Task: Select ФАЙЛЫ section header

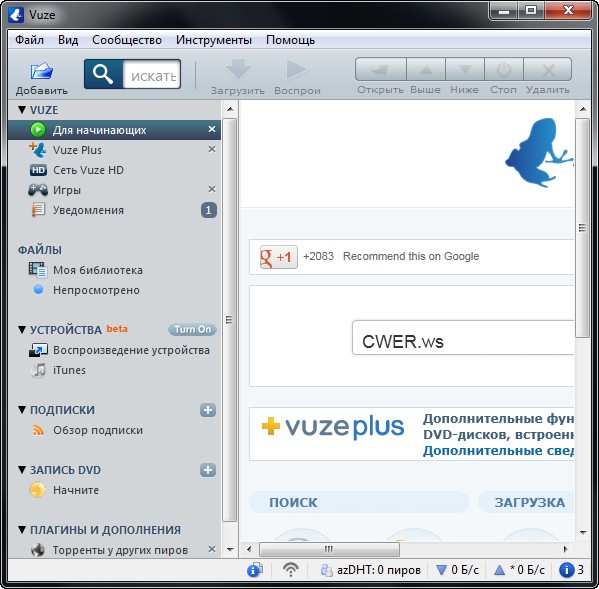Action: click(x=40, y=250)
